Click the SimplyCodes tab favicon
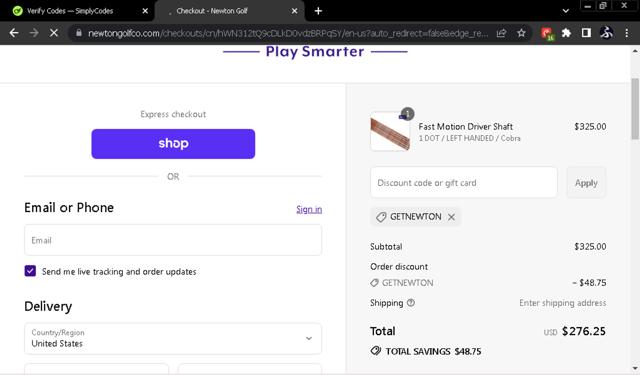The height and width of the screenshot is (375, 640). pos(18,11)
